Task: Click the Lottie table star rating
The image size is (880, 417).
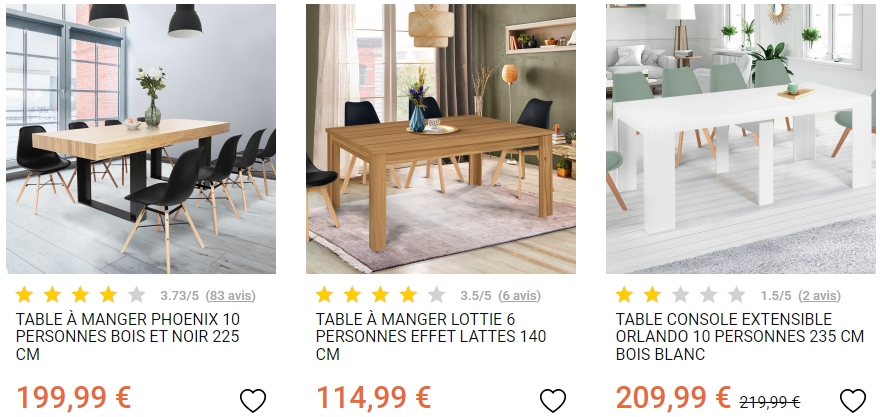Action: tap(380, 295)
